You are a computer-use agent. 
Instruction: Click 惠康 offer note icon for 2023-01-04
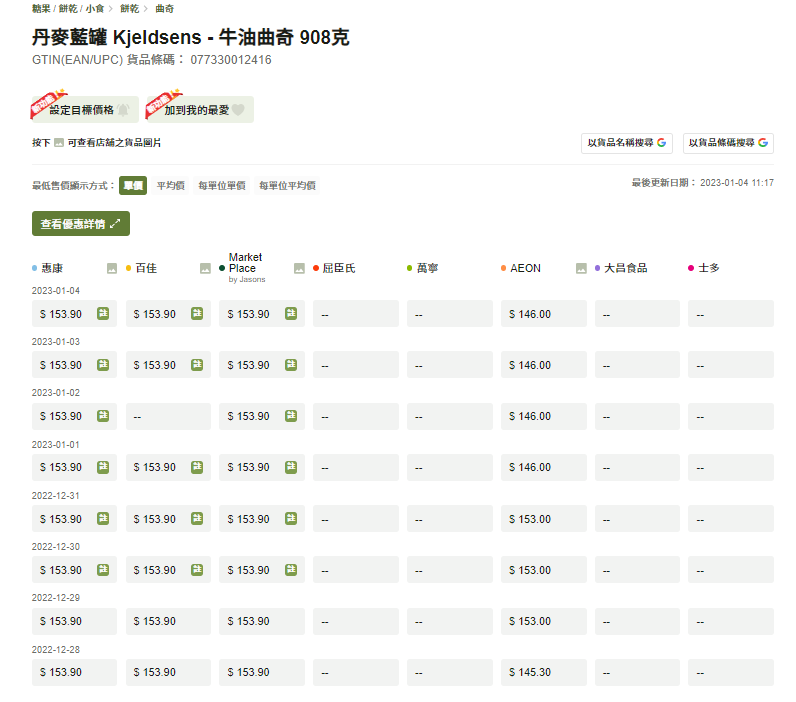(x=103, y=314)
